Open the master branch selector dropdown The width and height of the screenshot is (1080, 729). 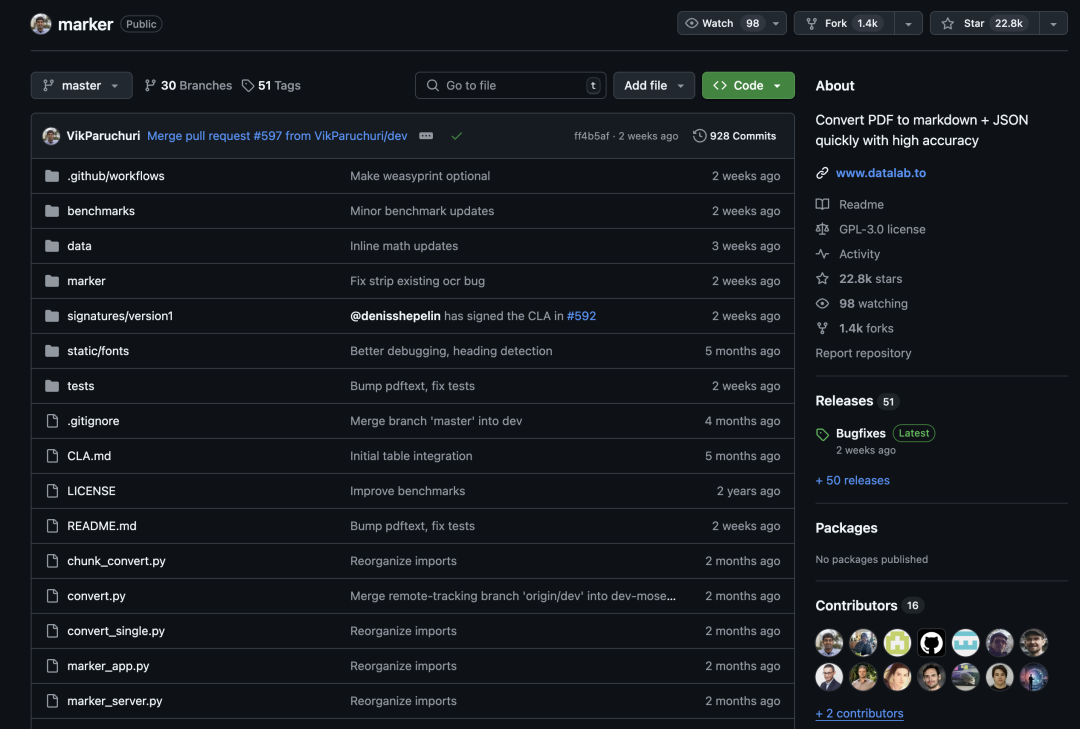coord(81,85)
